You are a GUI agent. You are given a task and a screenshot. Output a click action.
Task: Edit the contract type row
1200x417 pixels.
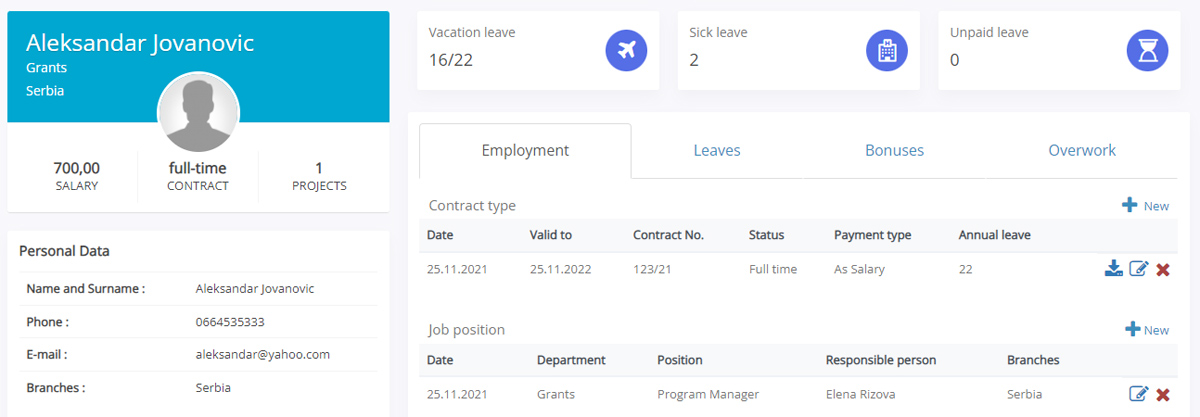coord(1138,269)
